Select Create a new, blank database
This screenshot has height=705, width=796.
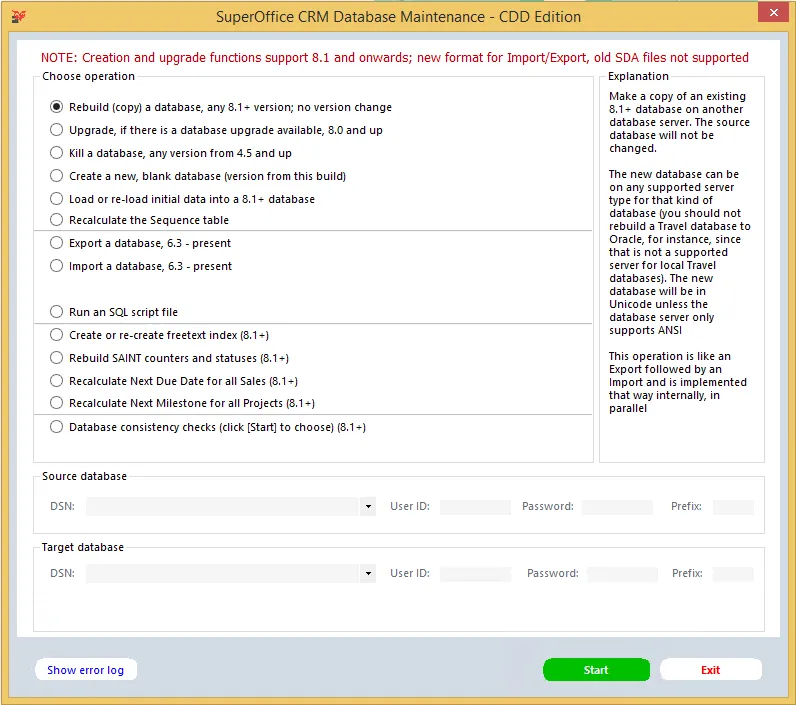tap(57, 176)
